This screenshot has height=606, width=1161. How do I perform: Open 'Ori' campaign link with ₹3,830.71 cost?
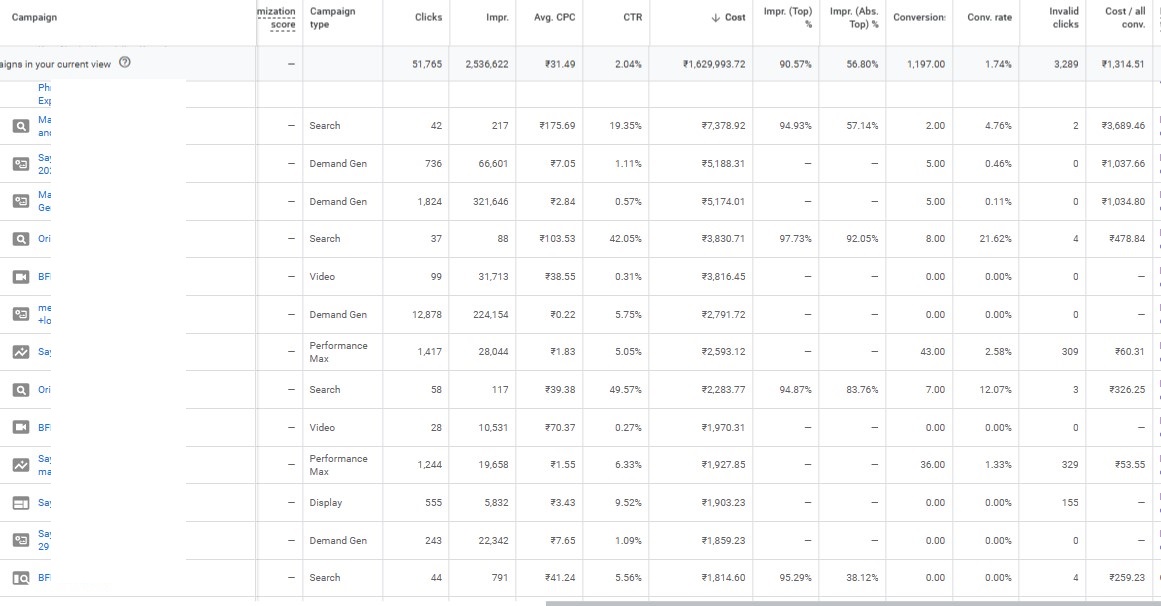[44, 239]
